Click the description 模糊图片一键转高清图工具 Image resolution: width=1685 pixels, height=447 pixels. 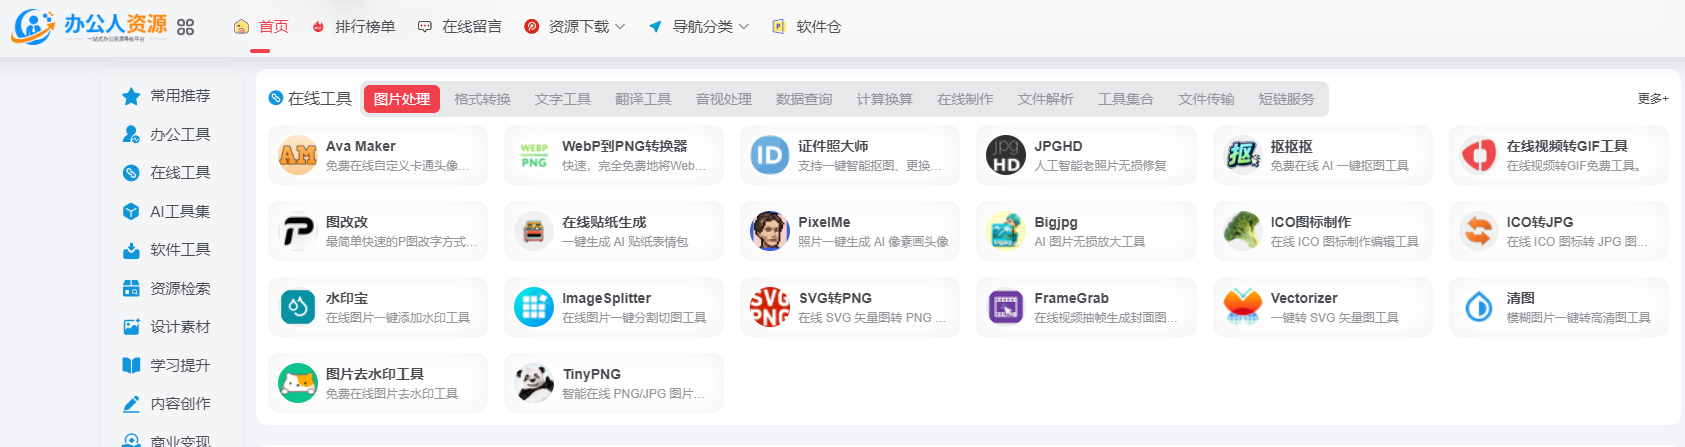[x=1579, y=318]
